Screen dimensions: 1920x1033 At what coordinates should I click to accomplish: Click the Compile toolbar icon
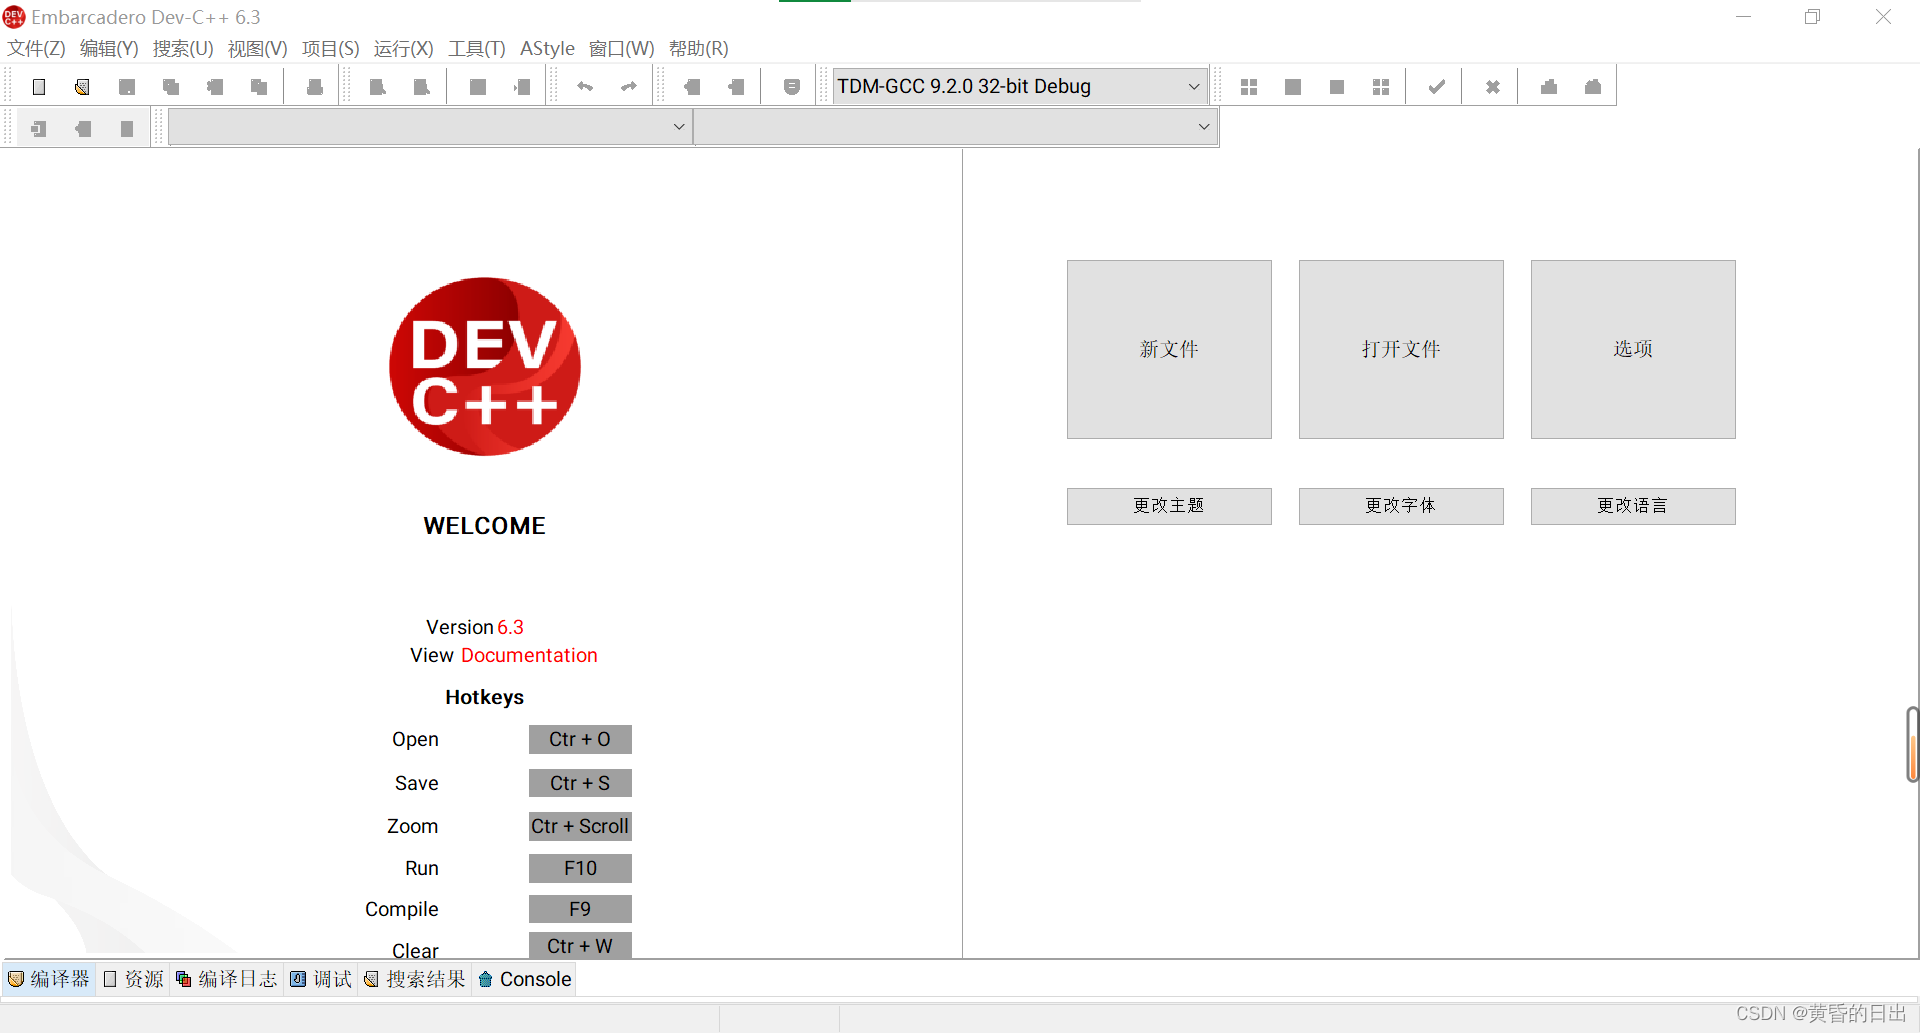pyautogui.click(x=1249, y=87)
